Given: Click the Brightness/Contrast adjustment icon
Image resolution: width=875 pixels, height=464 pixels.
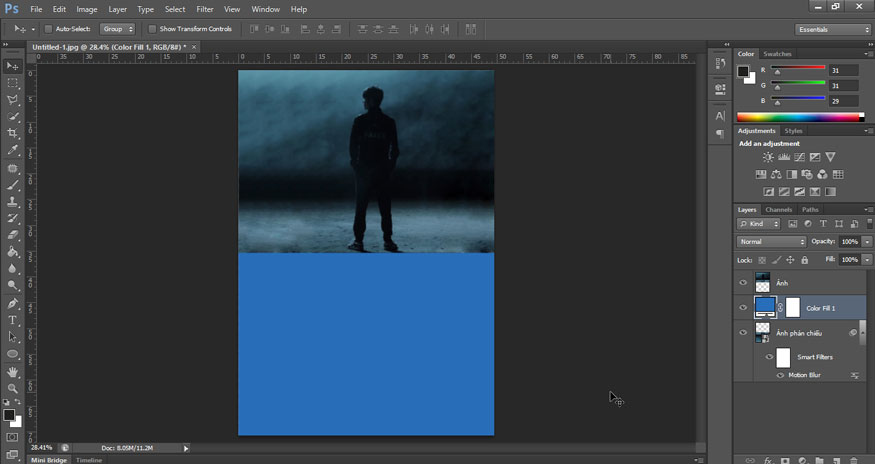Looking at the screenshot, I should pyautogui.click(x=768, y=157).
